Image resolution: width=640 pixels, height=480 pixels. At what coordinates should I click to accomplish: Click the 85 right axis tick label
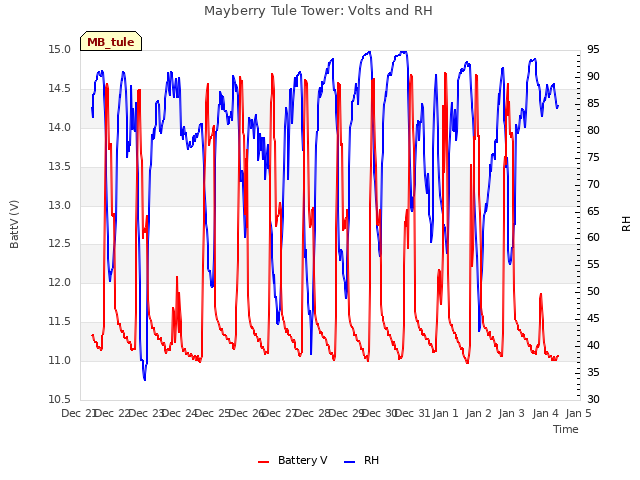point(593,104)
